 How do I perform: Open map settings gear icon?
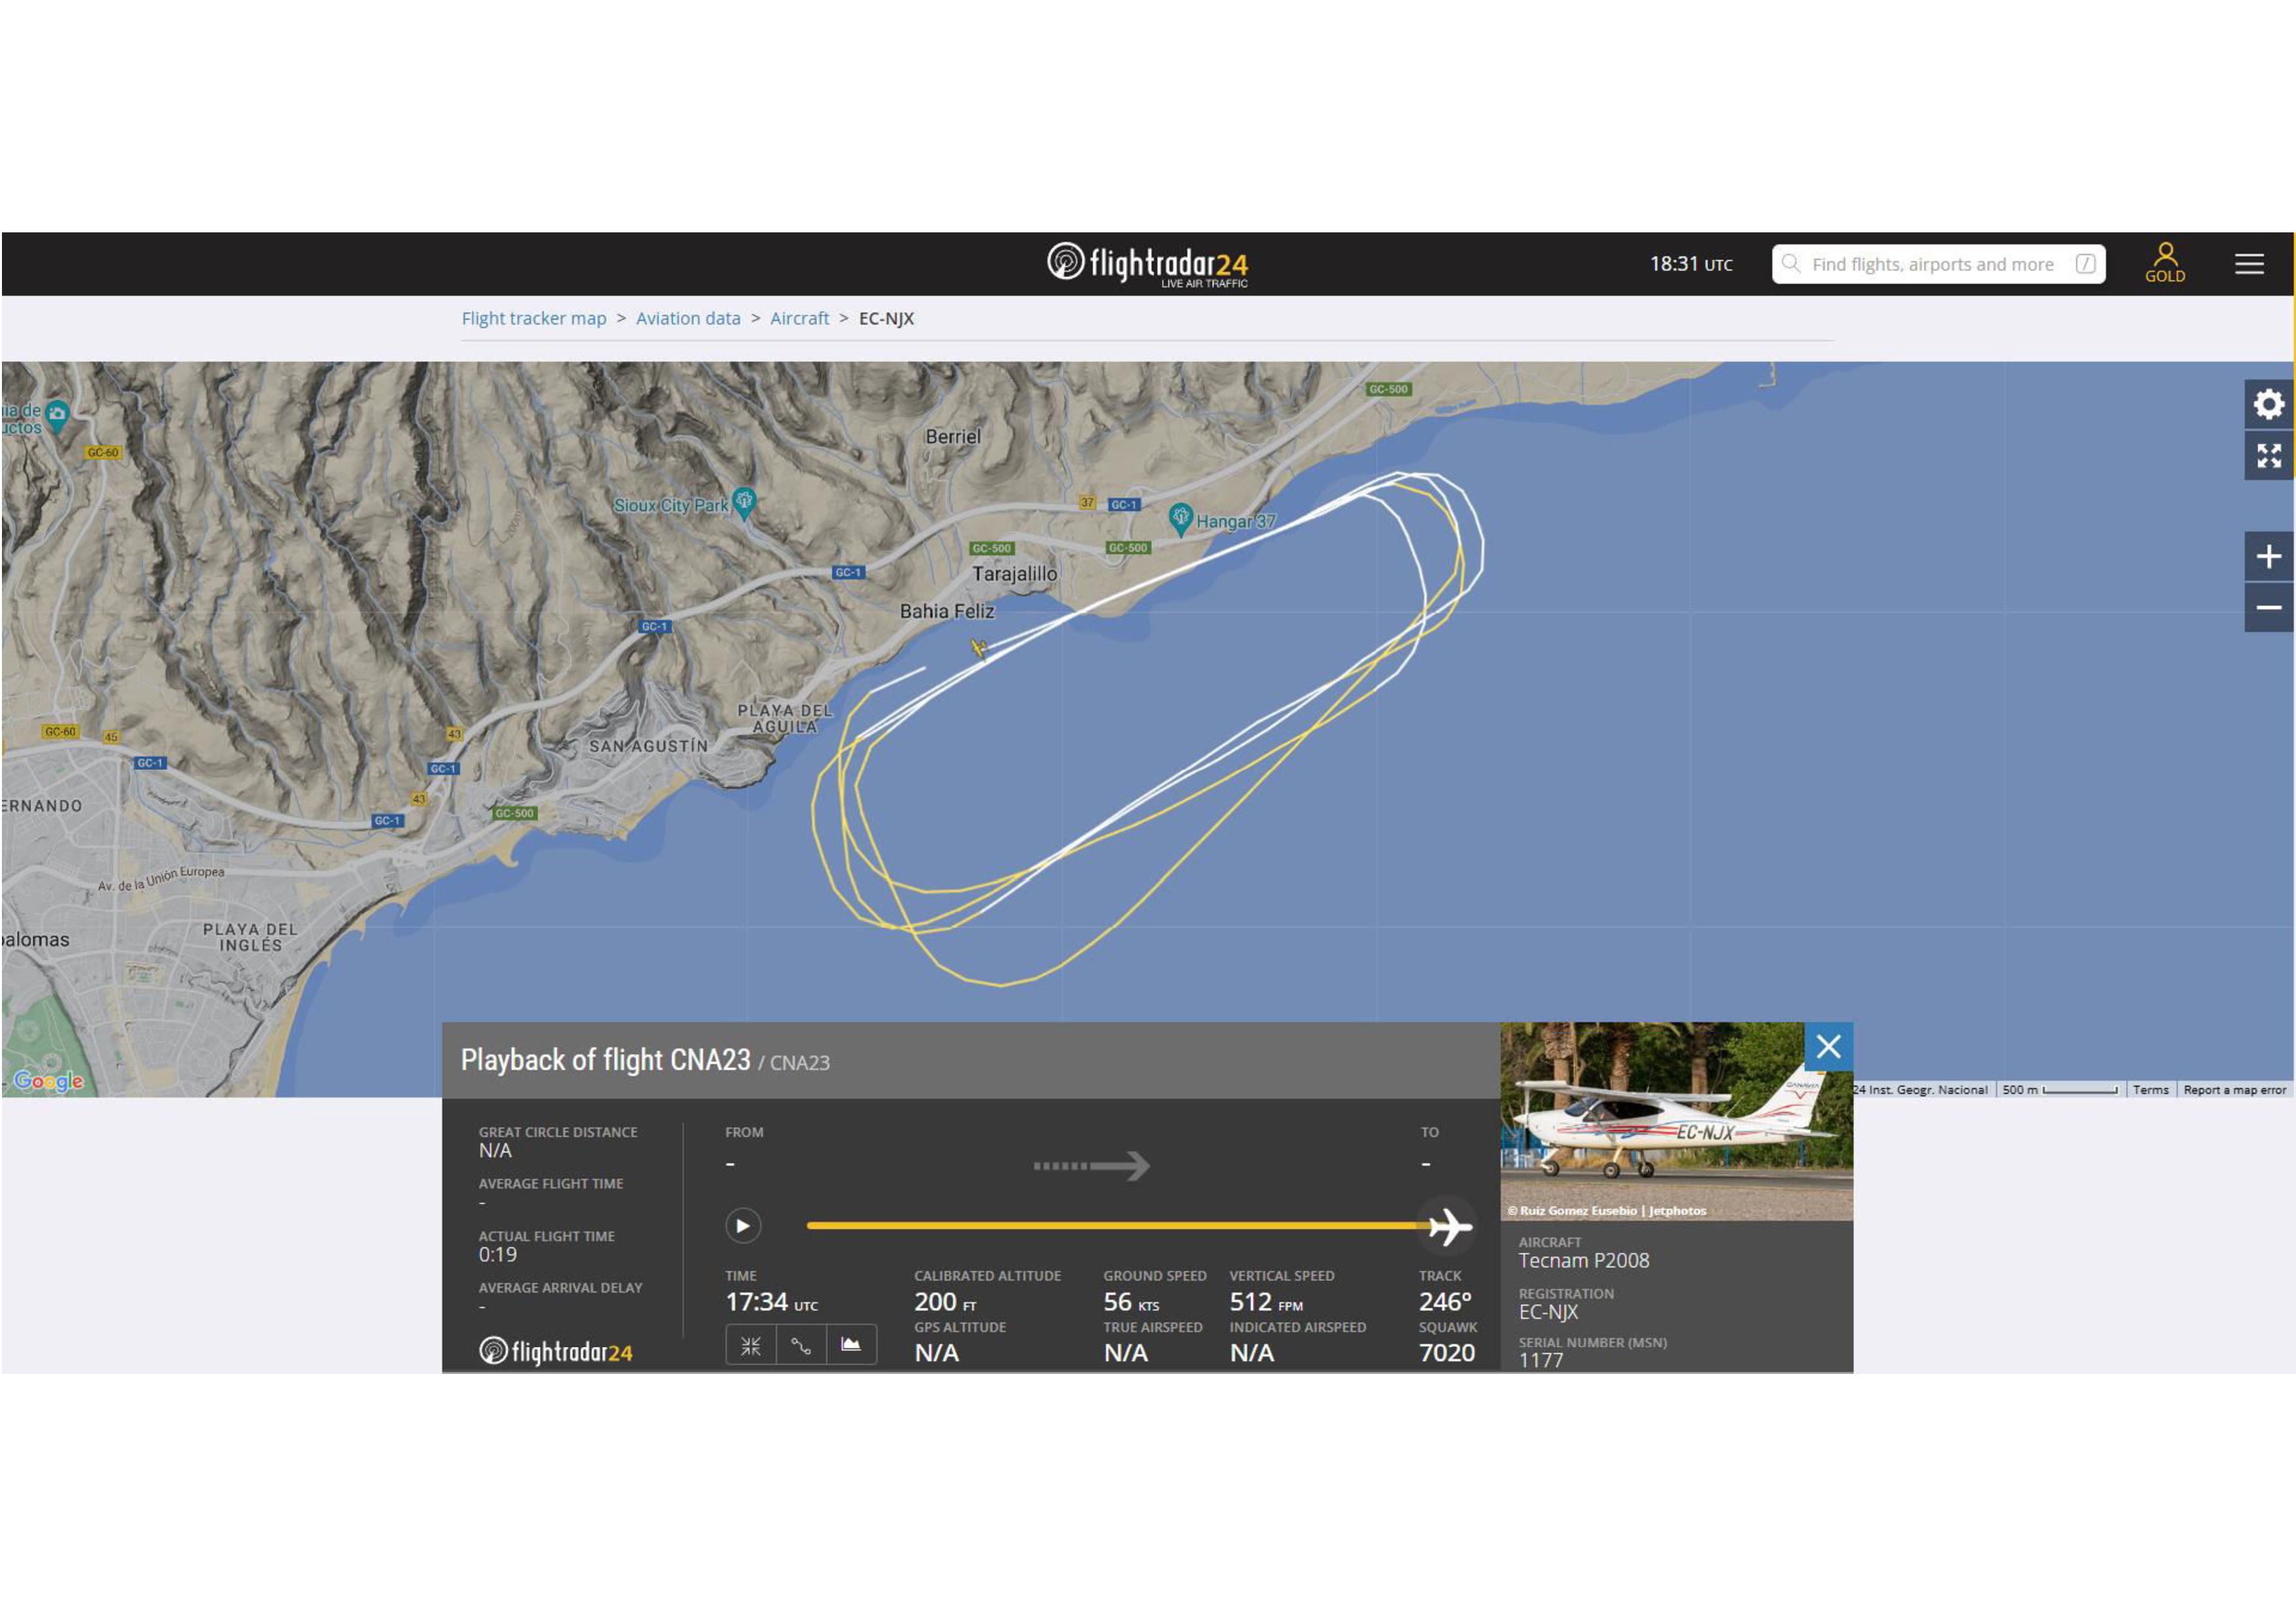2268,404
